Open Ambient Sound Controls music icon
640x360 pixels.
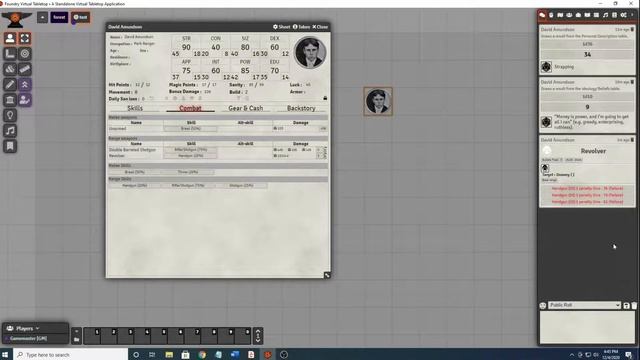click(x=10, y=131)
